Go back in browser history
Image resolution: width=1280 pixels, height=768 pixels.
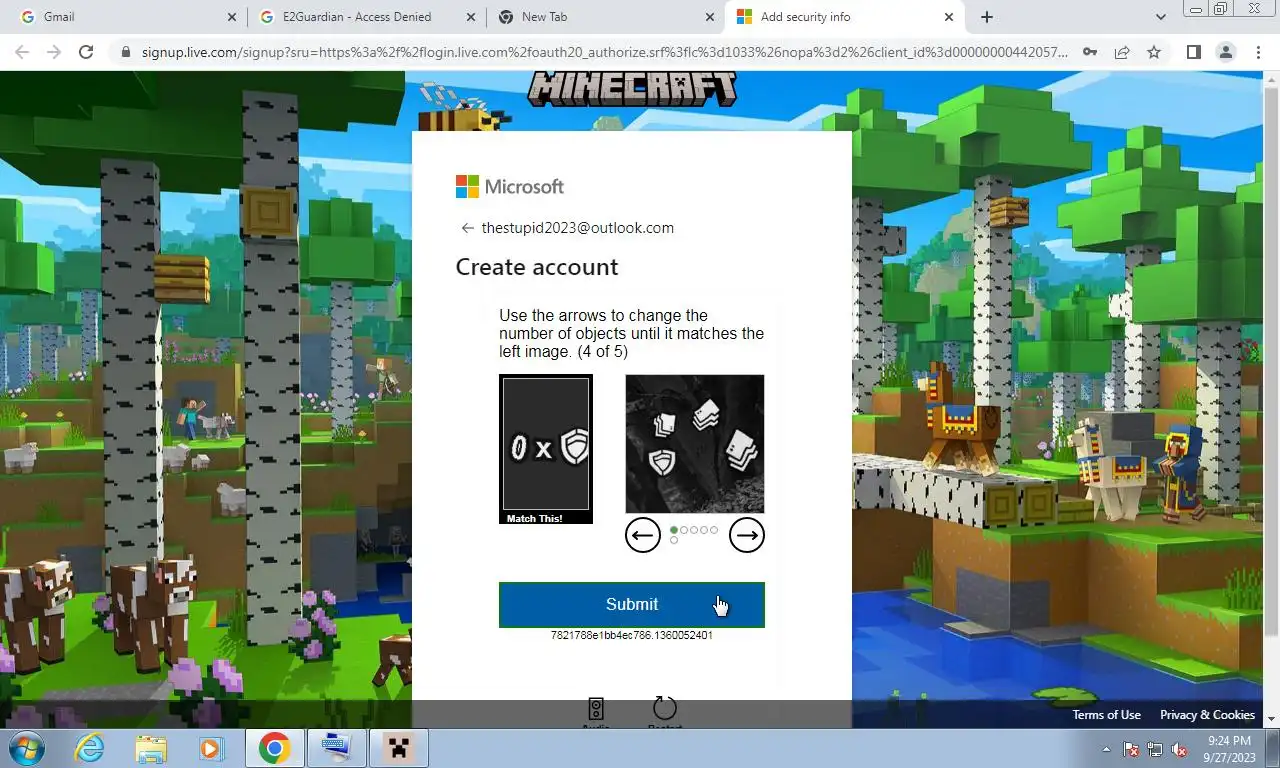pos(21,52)
